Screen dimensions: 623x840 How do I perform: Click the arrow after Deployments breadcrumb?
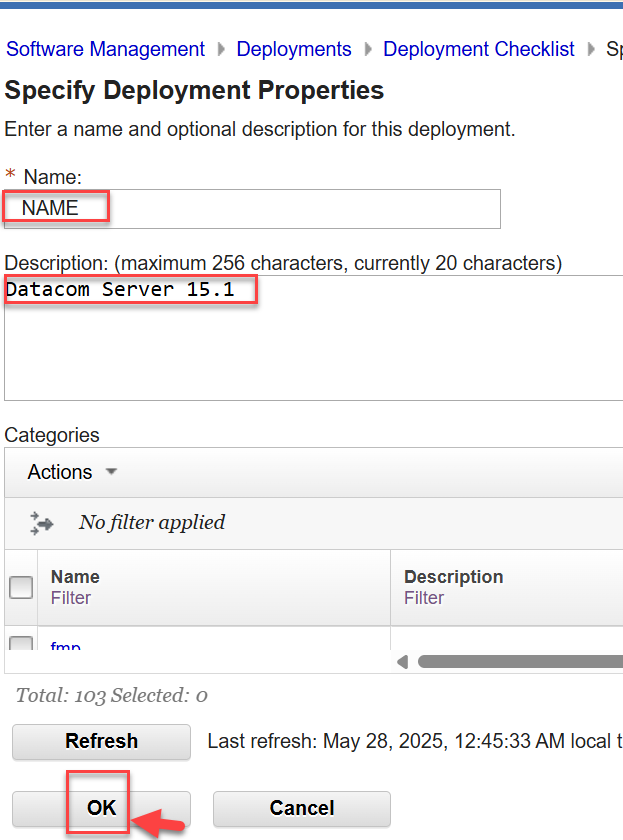click(x=368, y=49)
